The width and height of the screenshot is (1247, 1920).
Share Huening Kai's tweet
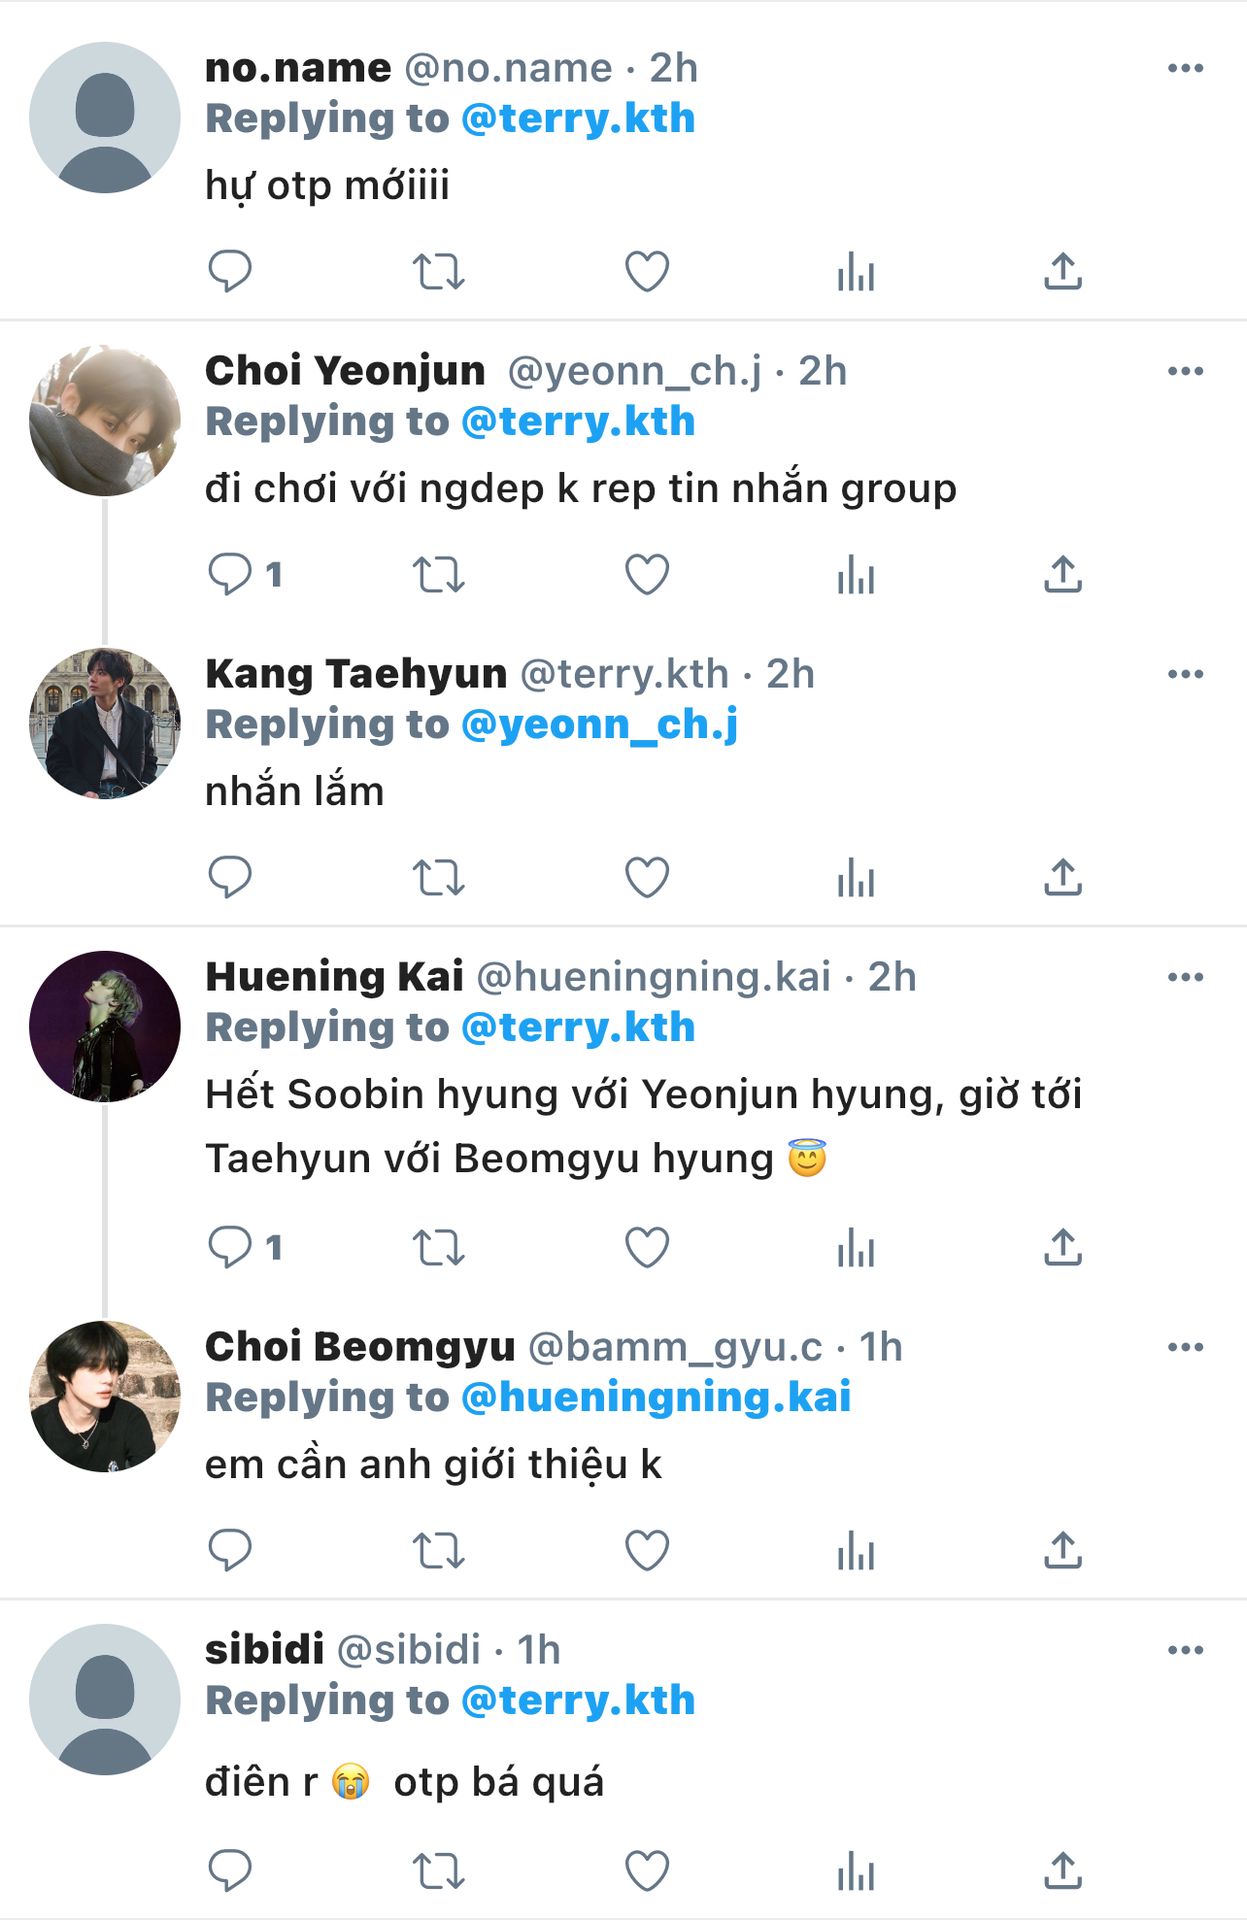click(1062, 1247)
